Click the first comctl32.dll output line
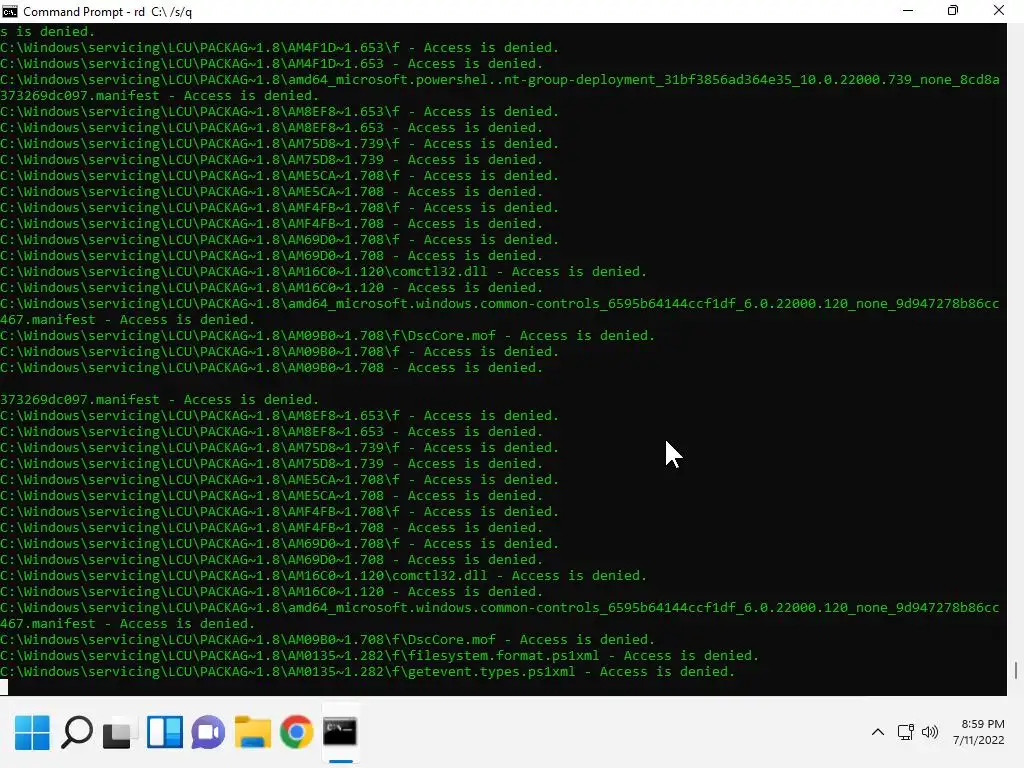The width and height of the screenshot is (1024, 768). [x=323, y=272]
